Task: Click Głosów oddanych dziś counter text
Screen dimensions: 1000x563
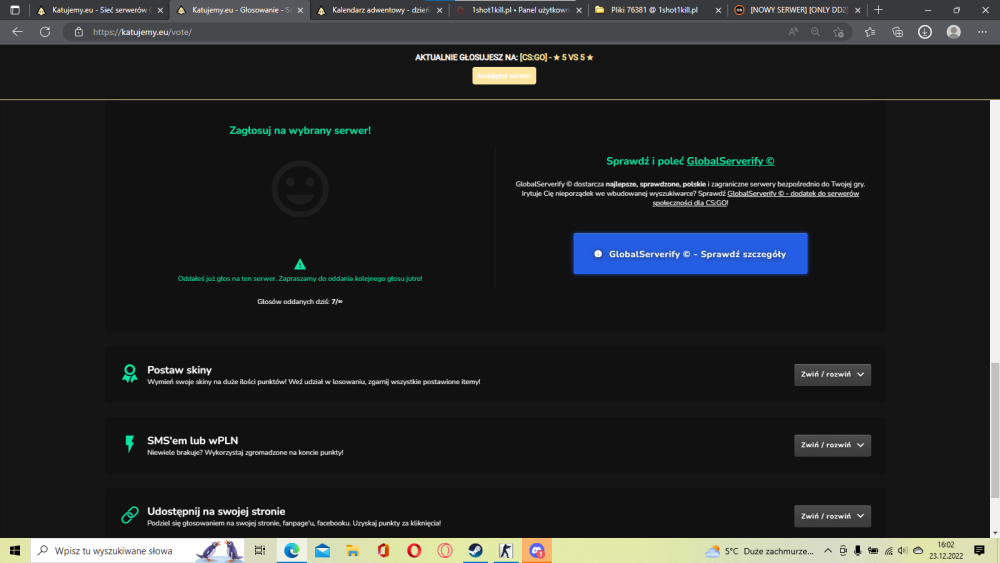Action: coord(300,302)
